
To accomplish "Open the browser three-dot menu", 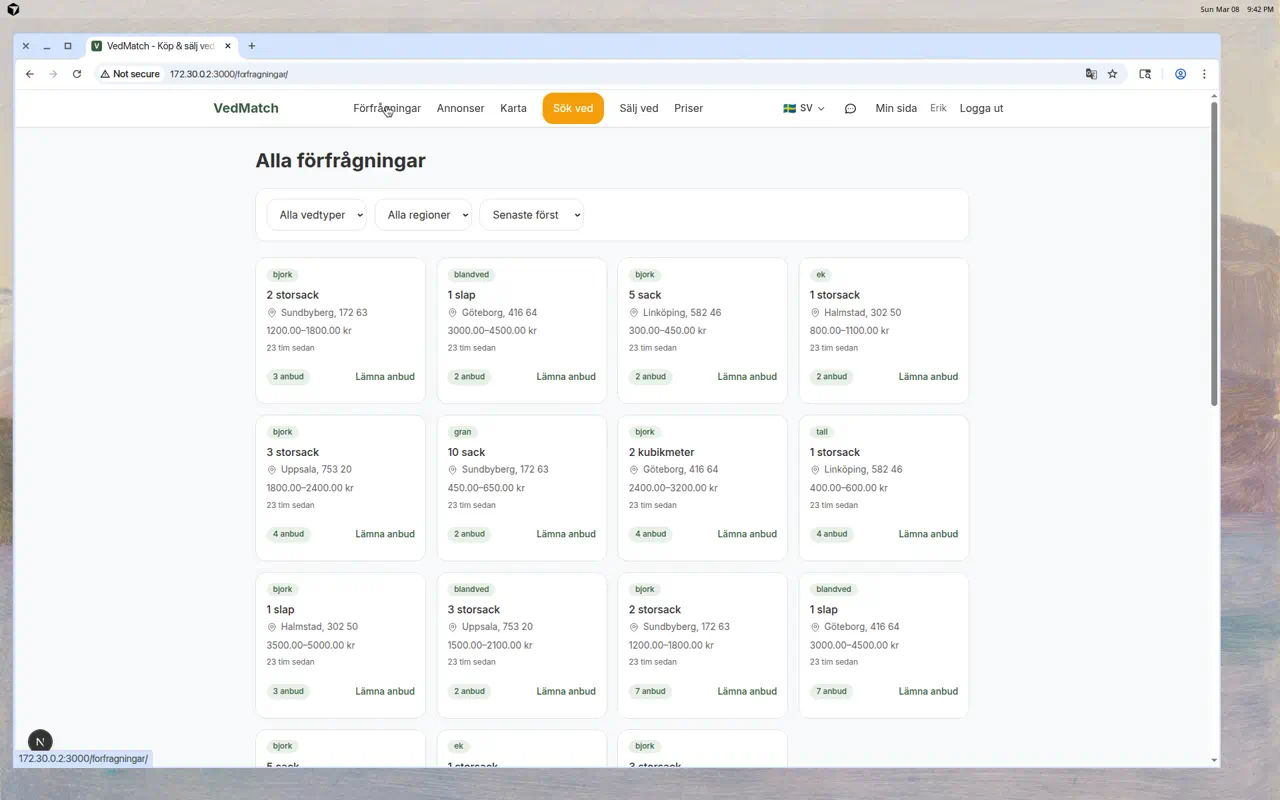I will coord(1204,74).
